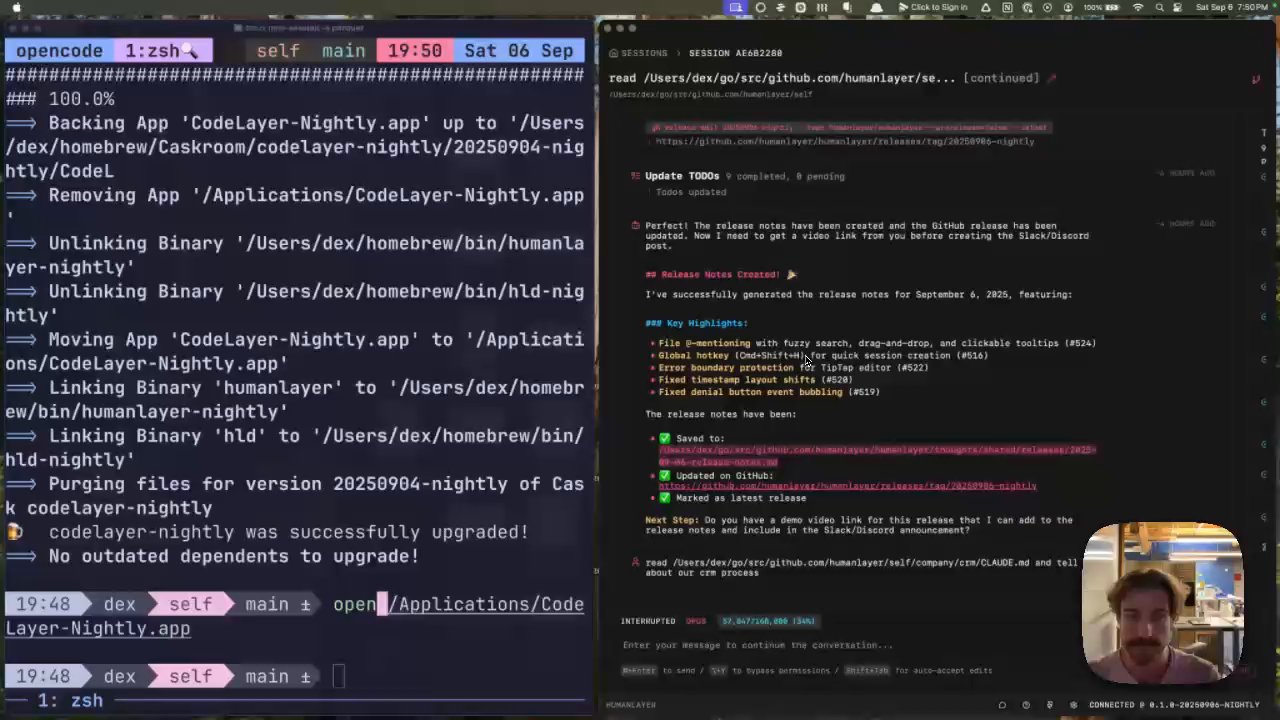
Task: Click 'File @-mentioning' bullet item
Action: pyautogui.click(x=877, y=343)
